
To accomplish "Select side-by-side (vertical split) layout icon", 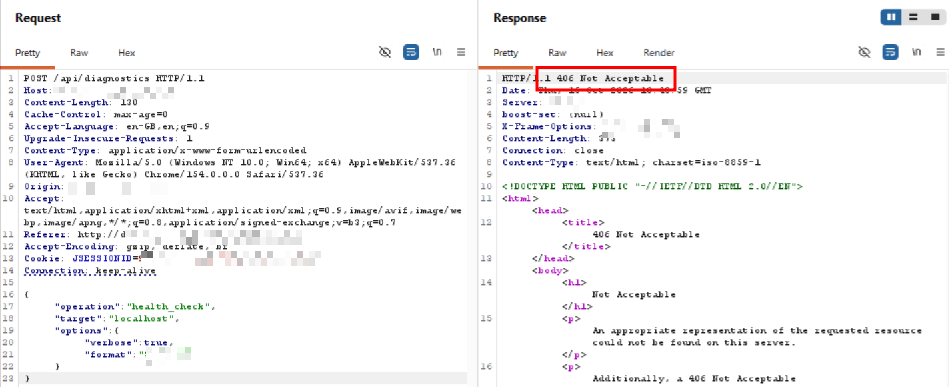I will [x=891, y=18].
